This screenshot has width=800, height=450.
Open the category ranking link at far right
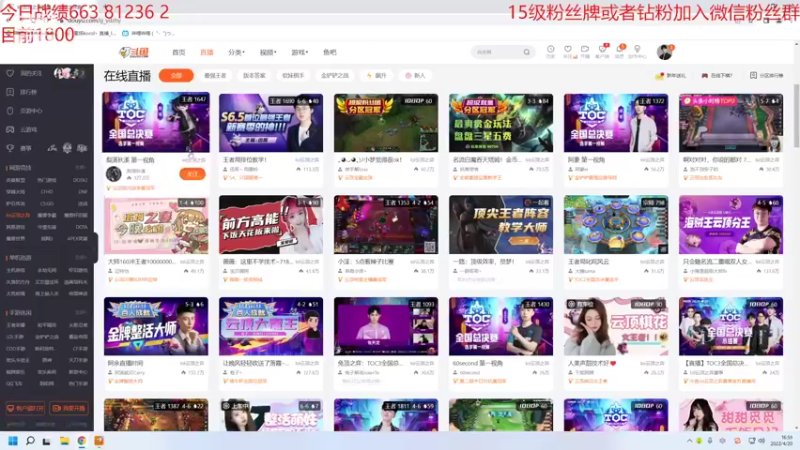(x=766, y=76)
